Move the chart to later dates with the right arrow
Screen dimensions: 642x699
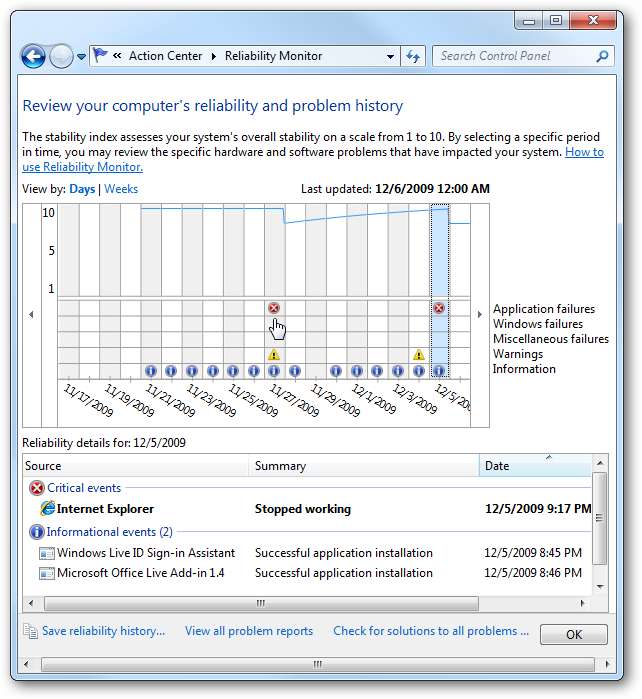480,314
